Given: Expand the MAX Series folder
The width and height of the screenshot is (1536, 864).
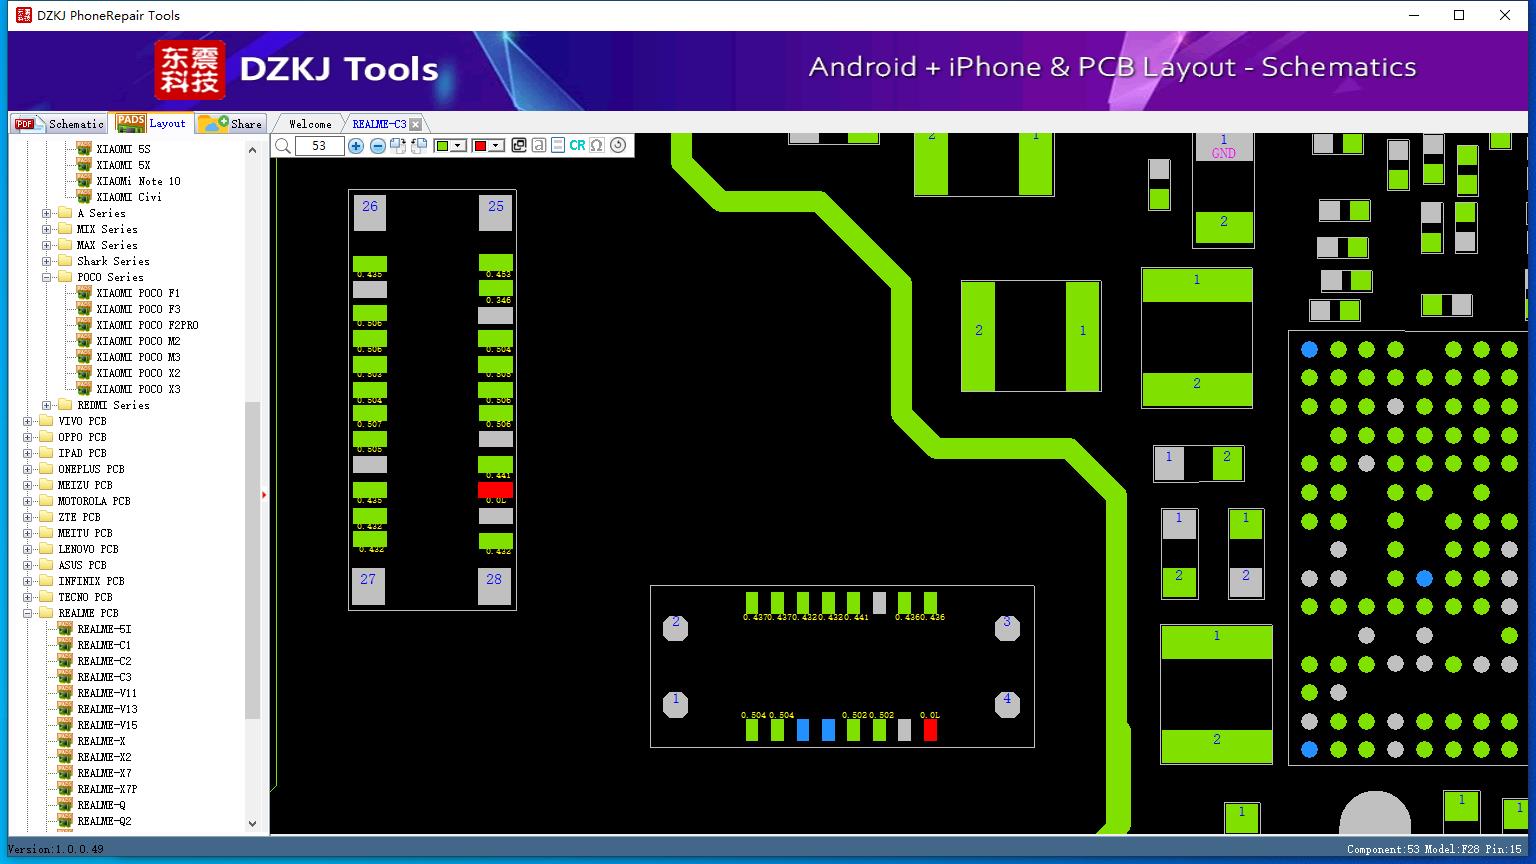Looking at the screenshot, I should point(47,245).
